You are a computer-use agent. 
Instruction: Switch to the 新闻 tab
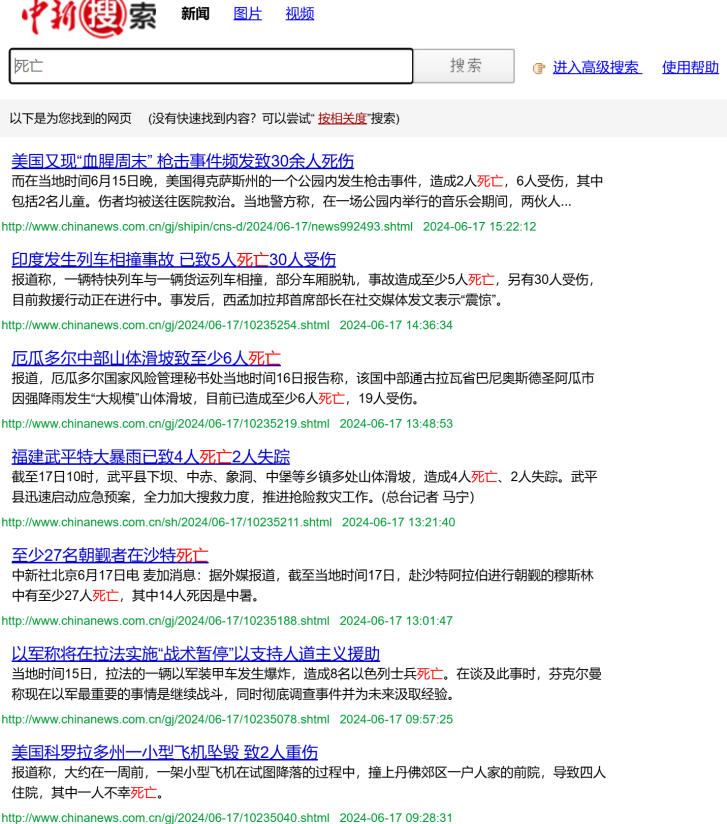195,14
